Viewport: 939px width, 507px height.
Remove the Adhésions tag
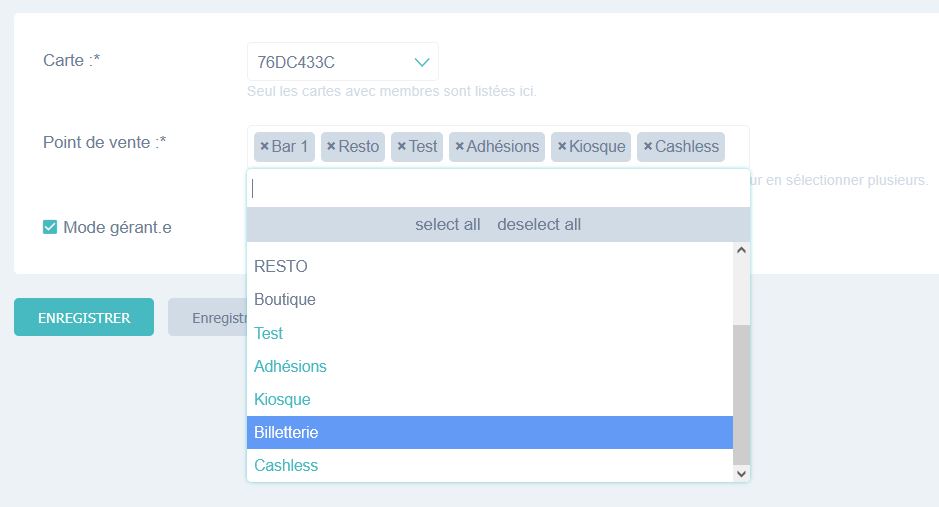[459, 147]
